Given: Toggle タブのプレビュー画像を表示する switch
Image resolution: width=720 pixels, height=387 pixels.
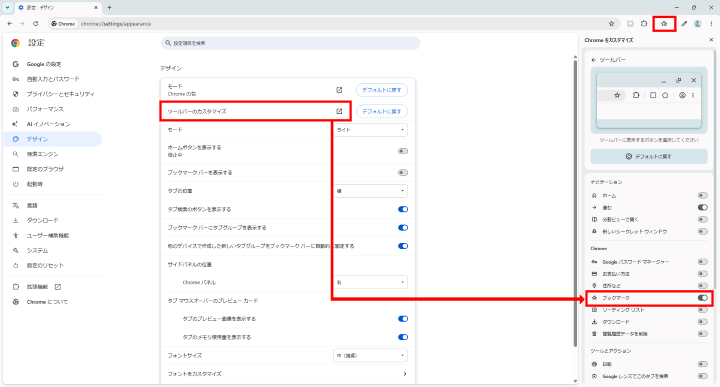Looking at the screenshot, I should point(403,319).
